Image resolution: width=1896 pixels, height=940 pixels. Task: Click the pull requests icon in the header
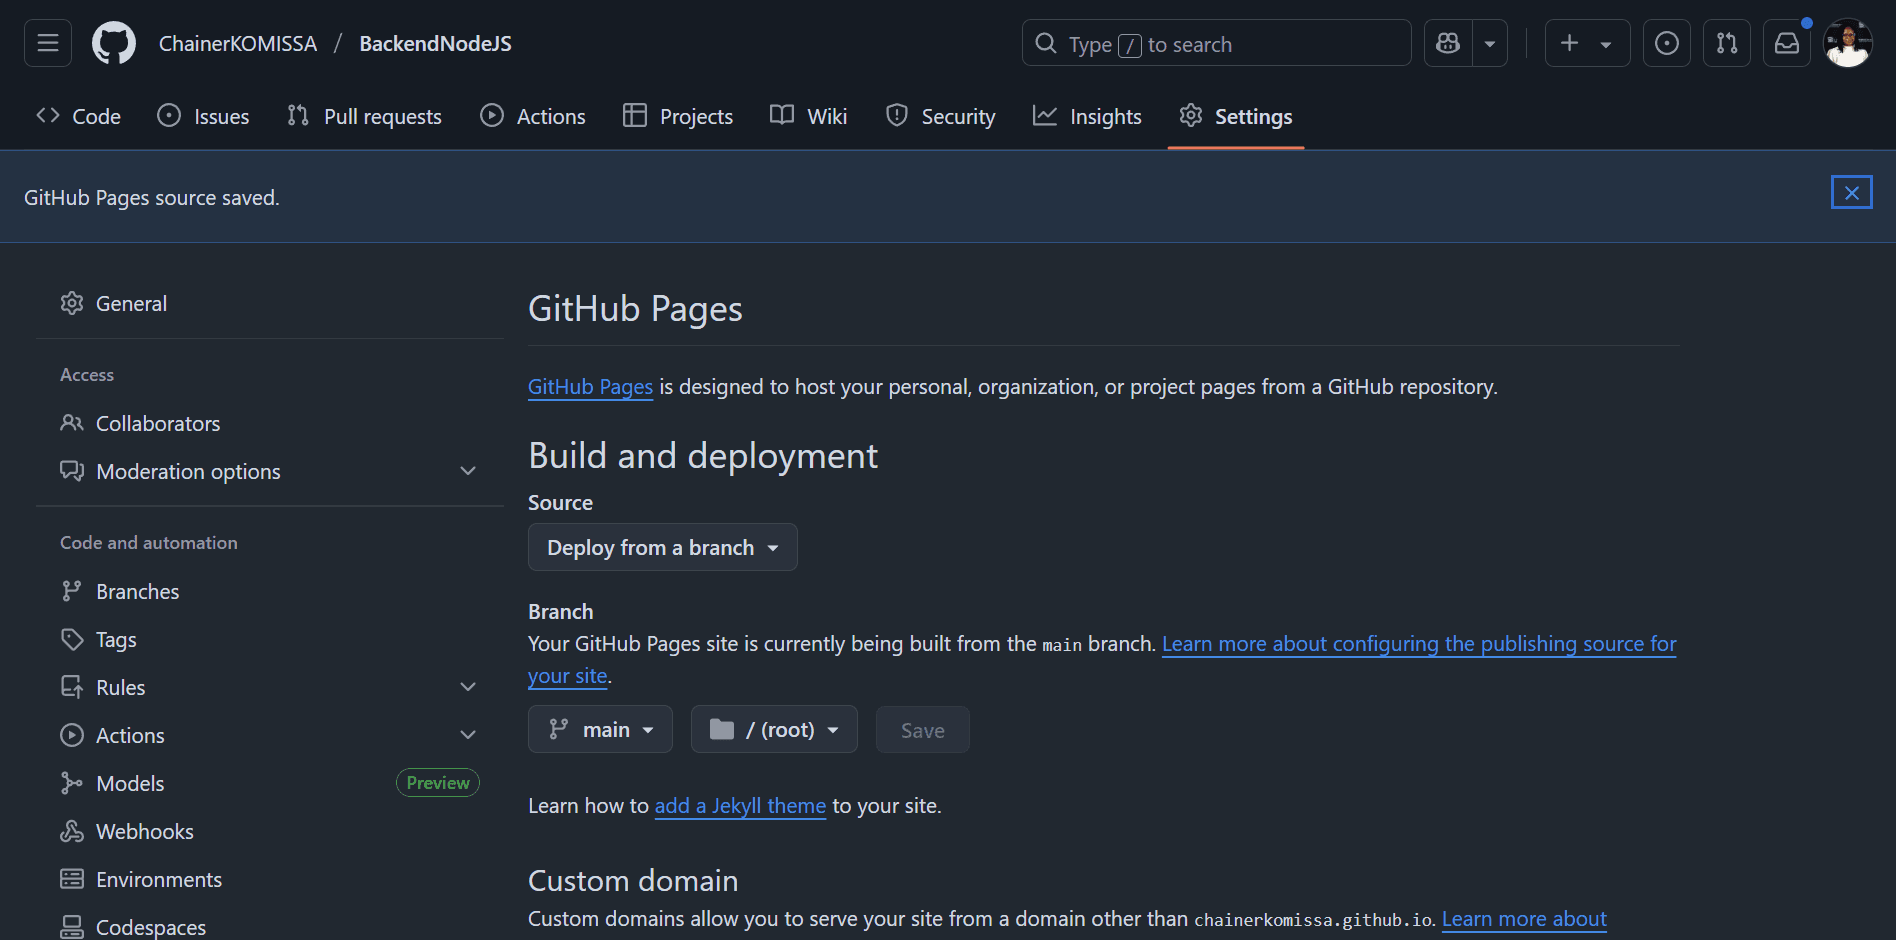[x=1726, y=43]
